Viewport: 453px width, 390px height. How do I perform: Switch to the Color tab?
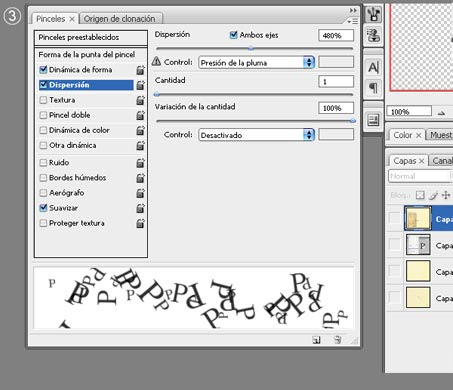[x=403, y=135]
